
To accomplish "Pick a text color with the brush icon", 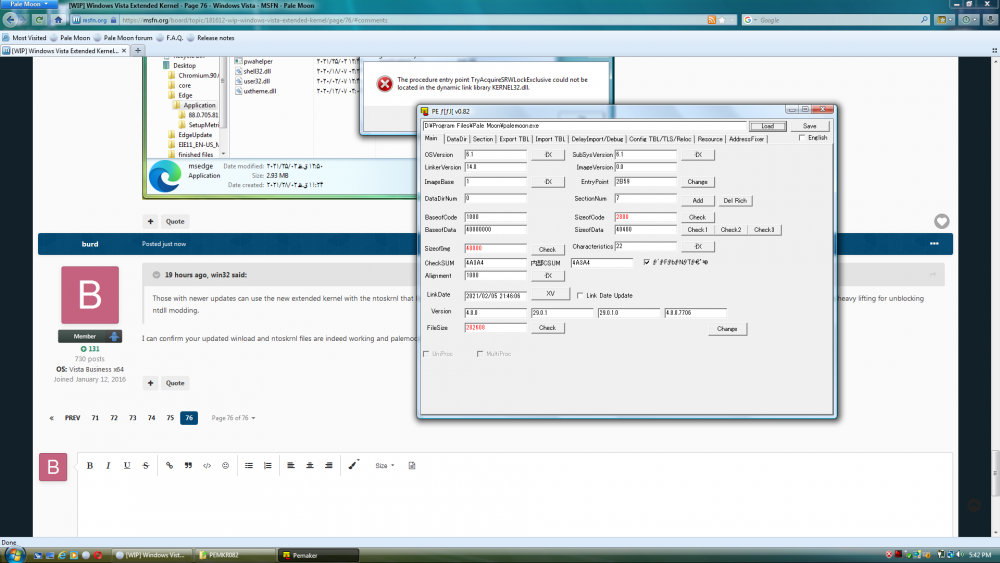I will (x=353, y=466).
